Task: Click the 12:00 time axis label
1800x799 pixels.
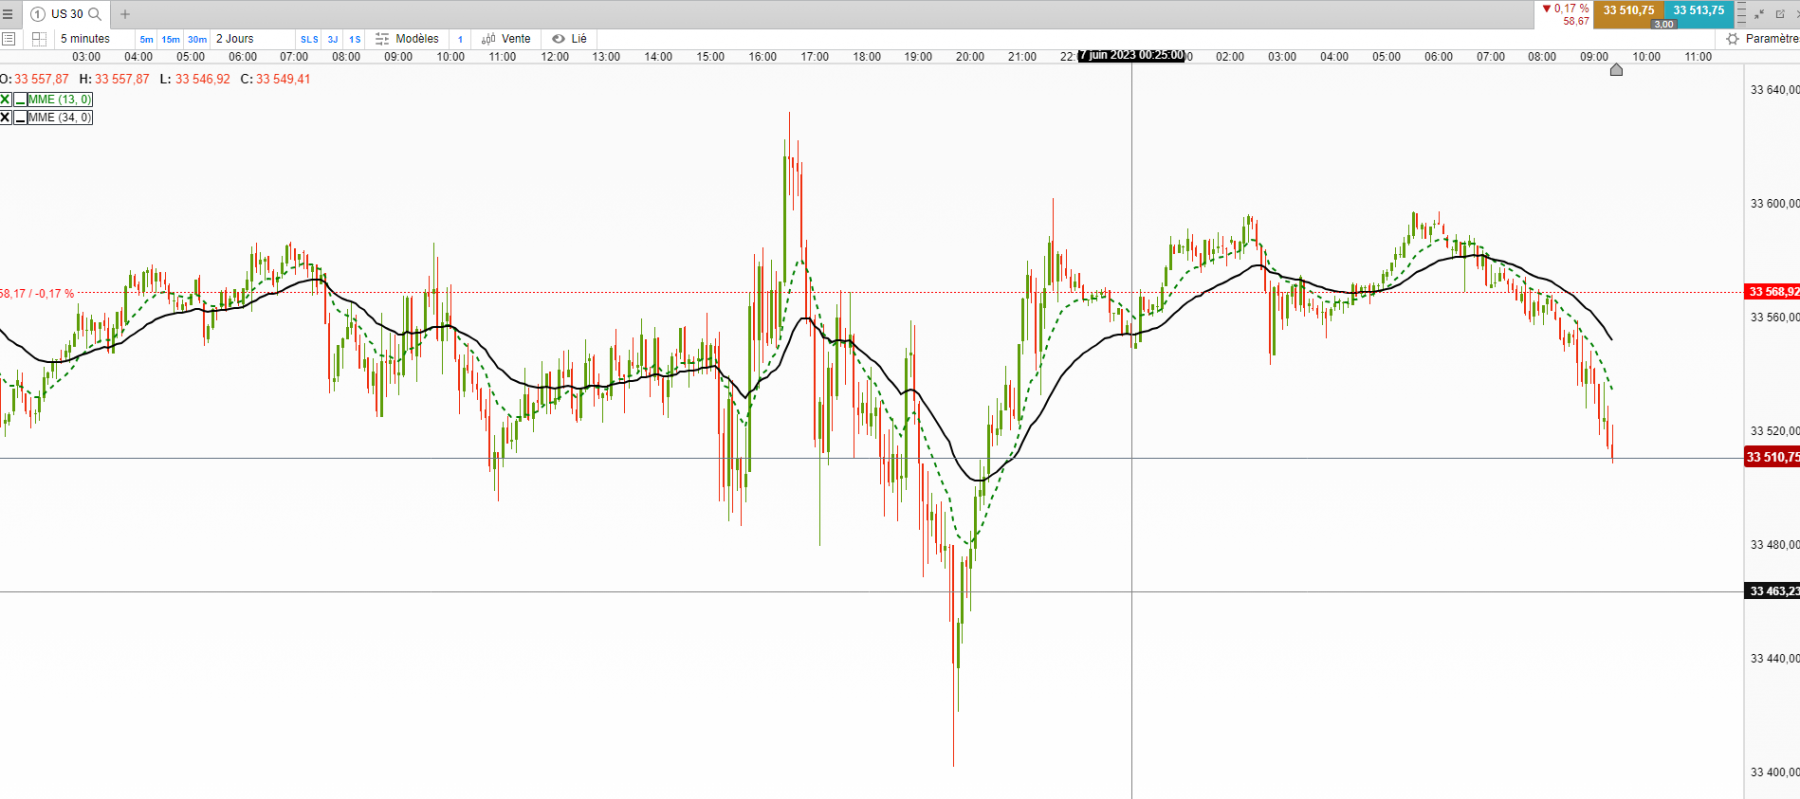Action: point(555,57)
